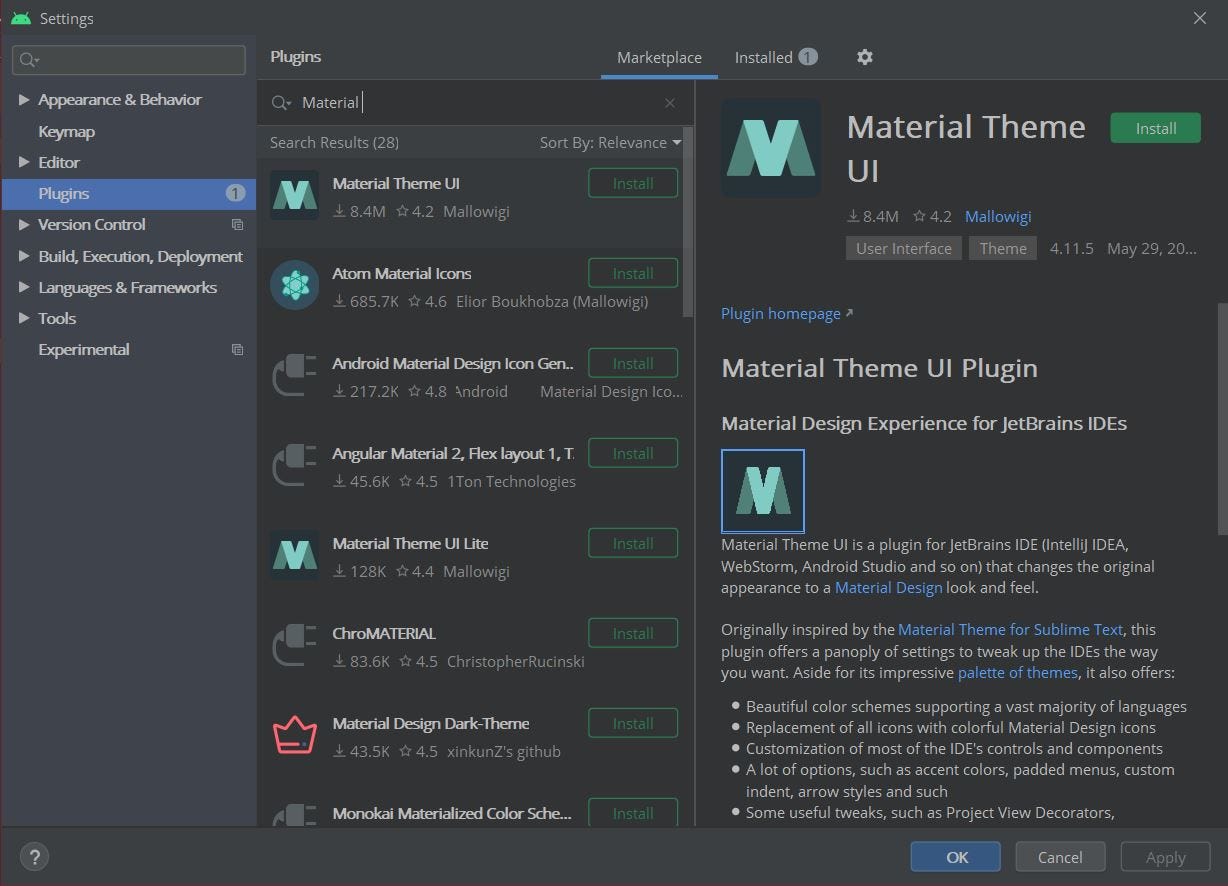Click the magnifier icon in the plugin search
The height and width of the screenshot is (886, 1228).
(x=281, y=103)
